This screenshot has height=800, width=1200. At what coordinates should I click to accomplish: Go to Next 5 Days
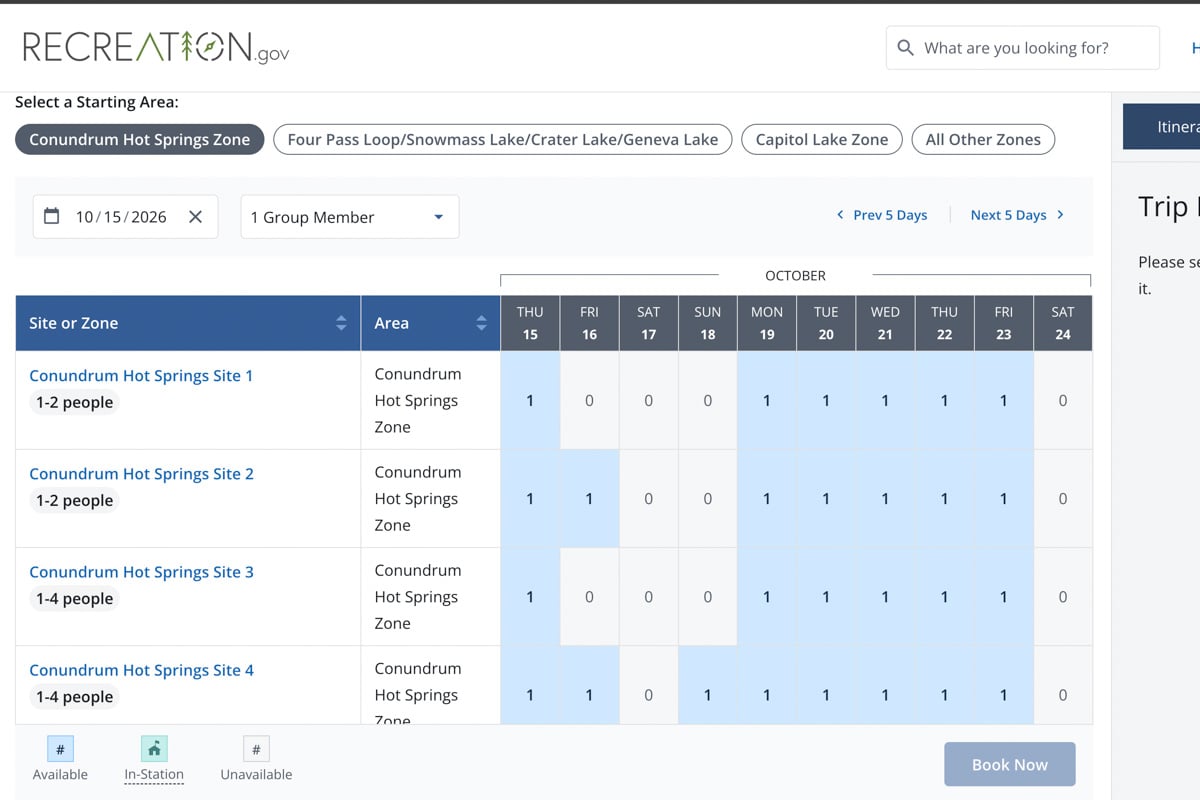(x=1017, y=215)
